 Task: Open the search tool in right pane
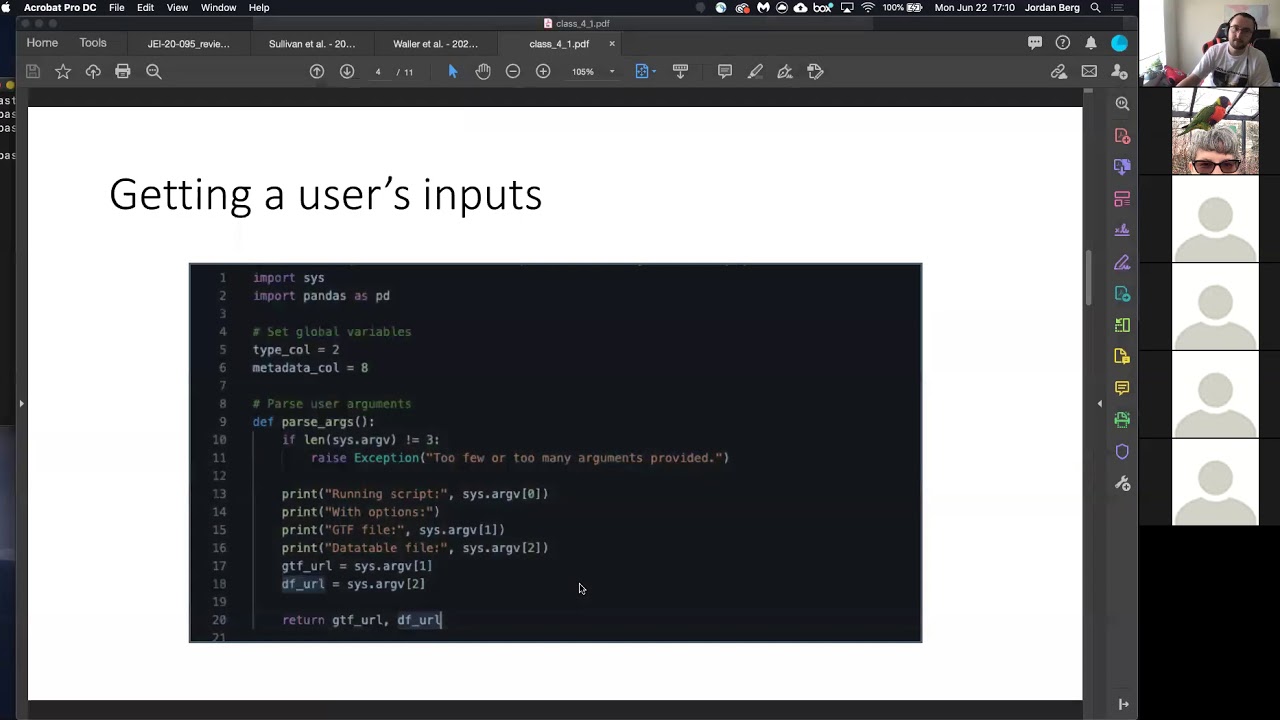[x=1122, y=104]
